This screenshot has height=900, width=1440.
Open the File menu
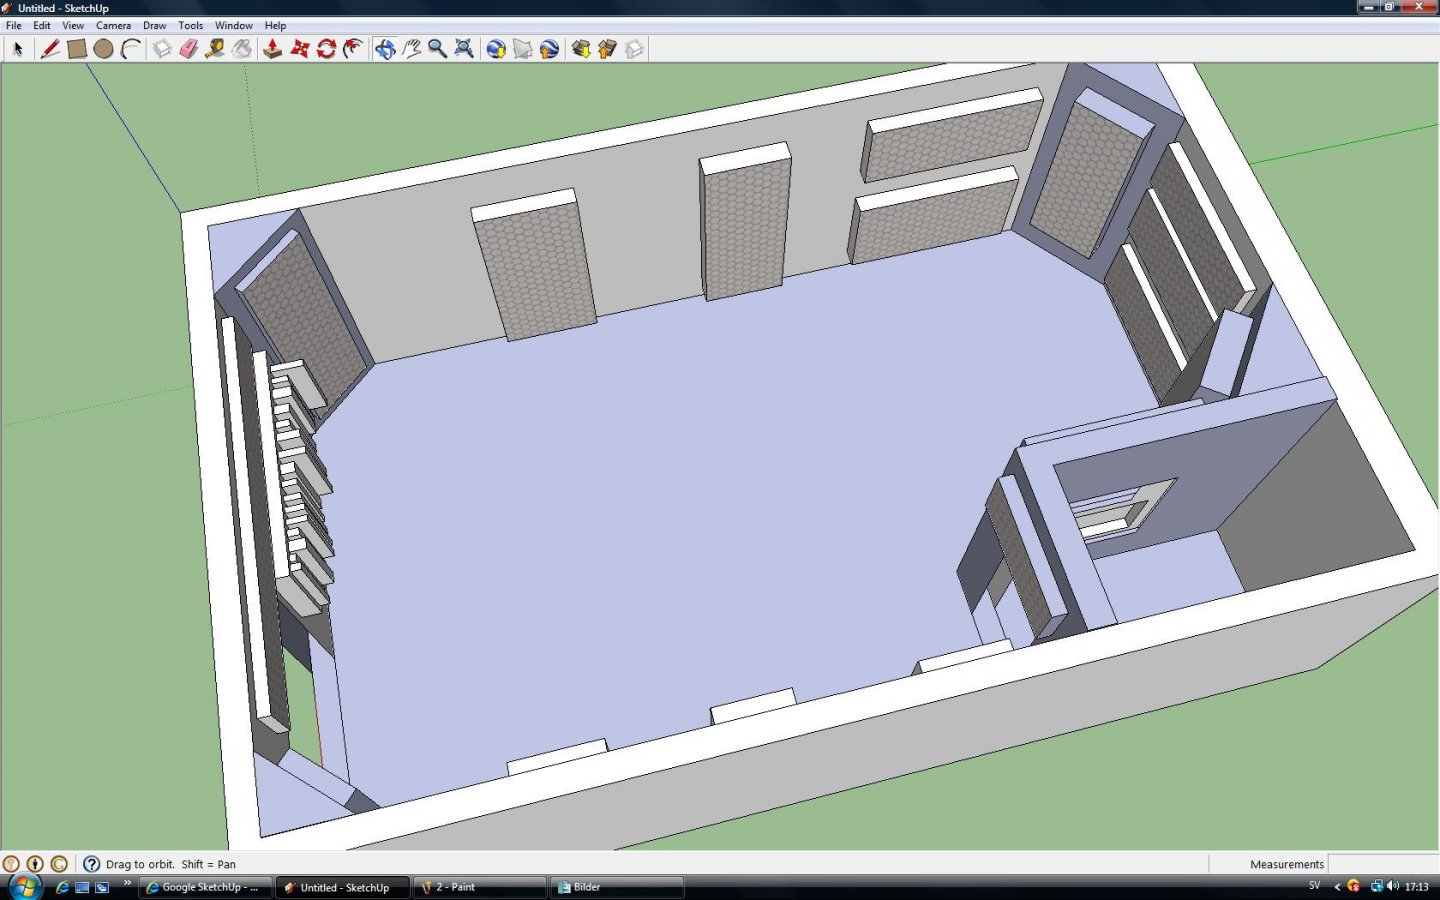coord(14,26)
